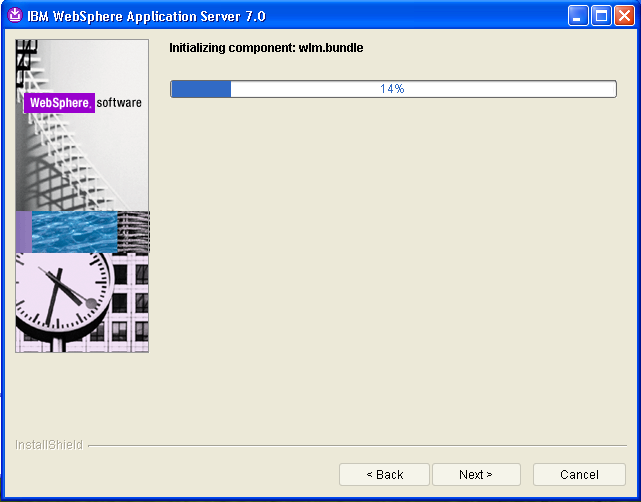This screenshot has height=502, width=641.
Task: Click the IBM WebSphere Application Server 7.0 title
Action: pos(146,16)
